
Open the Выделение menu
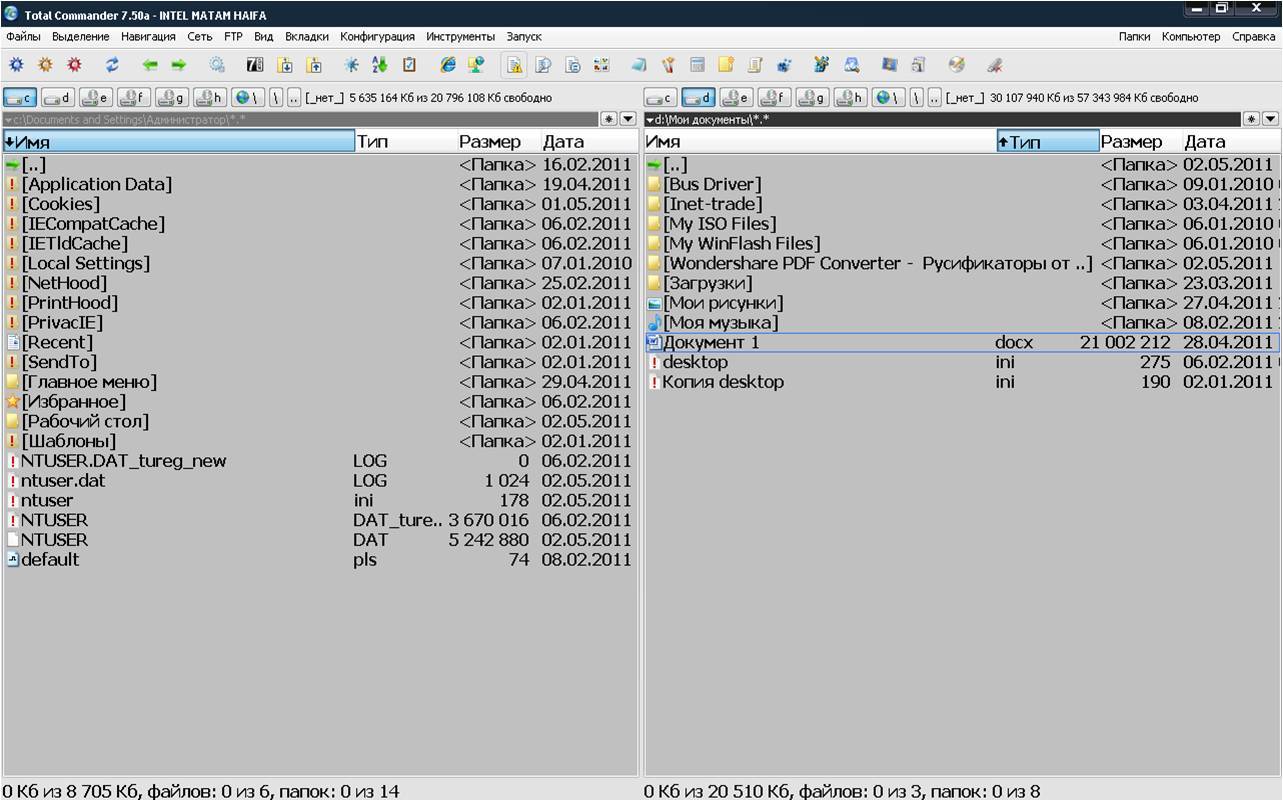81,36
